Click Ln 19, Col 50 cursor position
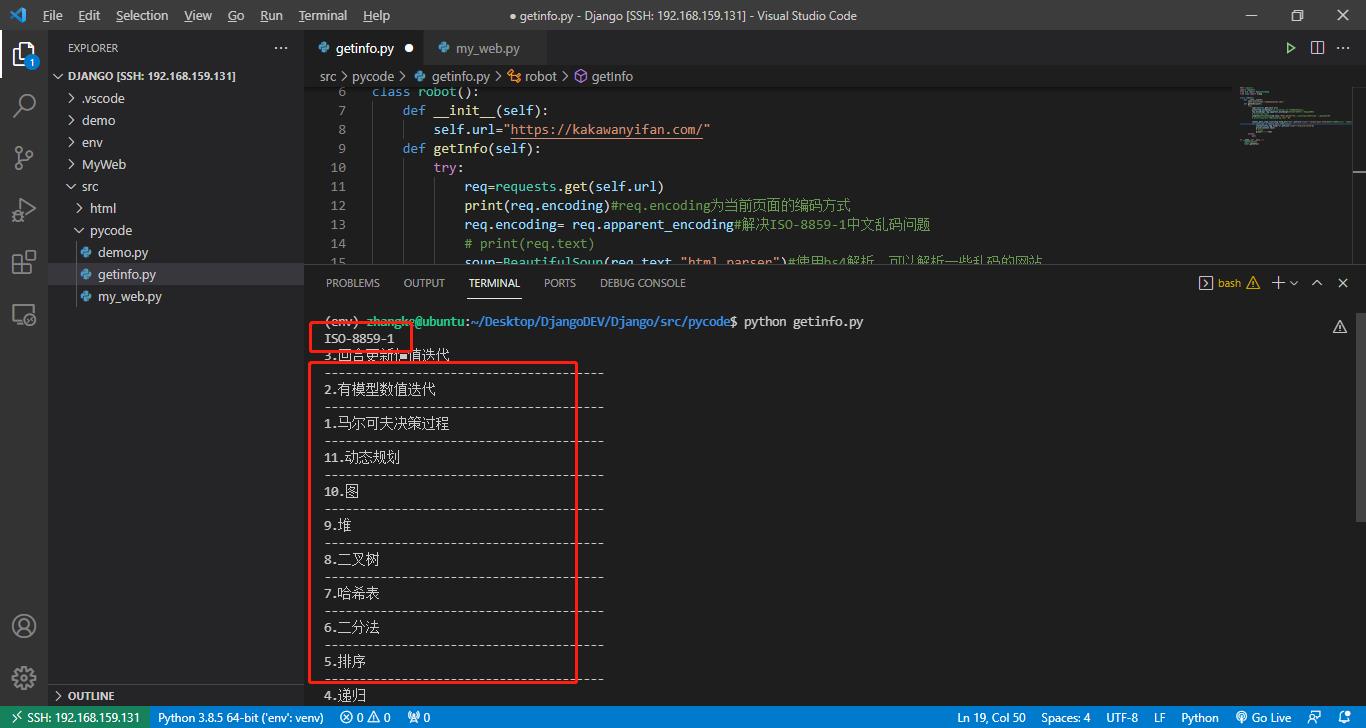The width and height of the screenshot is (1366, 728). coord(991,717)
